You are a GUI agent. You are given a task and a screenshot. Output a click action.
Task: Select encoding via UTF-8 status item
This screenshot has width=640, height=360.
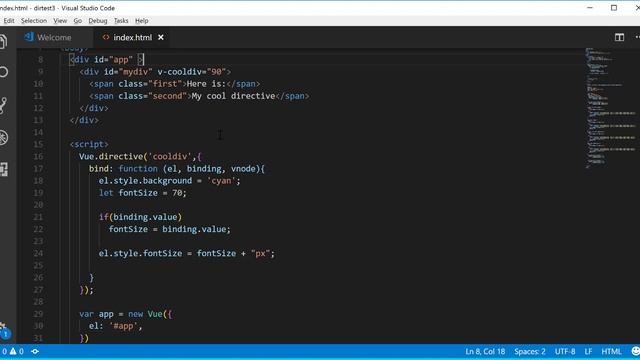coord(565,351)
